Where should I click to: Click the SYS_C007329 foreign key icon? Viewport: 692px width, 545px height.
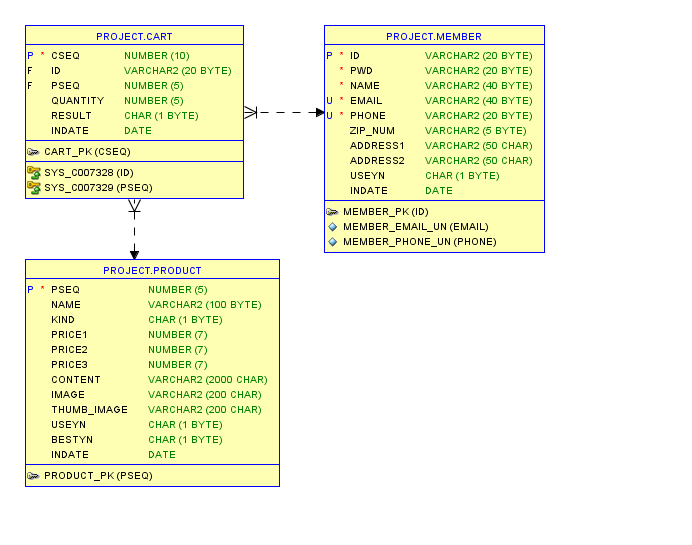pos(34,188)
